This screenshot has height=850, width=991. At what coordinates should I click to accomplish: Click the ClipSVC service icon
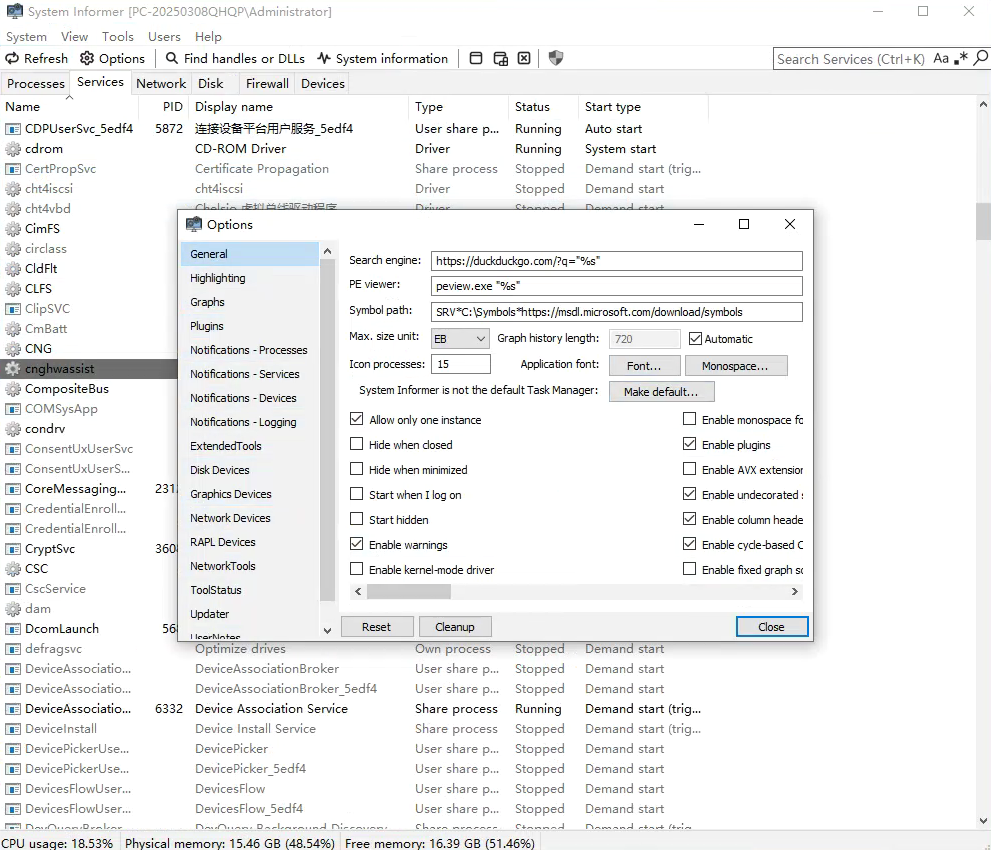(x=13, y=309)
